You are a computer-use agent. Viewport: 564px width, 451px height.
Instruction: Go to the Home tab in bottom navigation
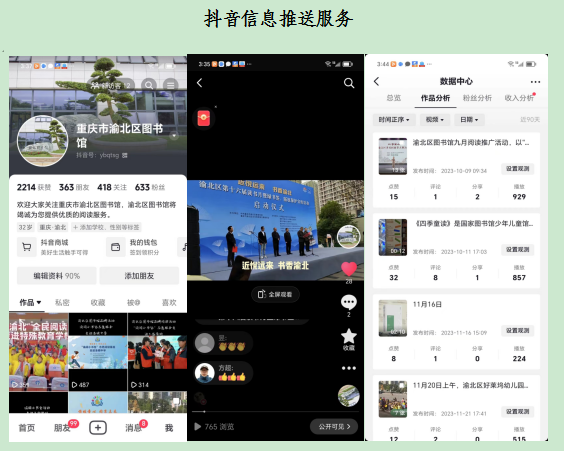pos(27,428)
